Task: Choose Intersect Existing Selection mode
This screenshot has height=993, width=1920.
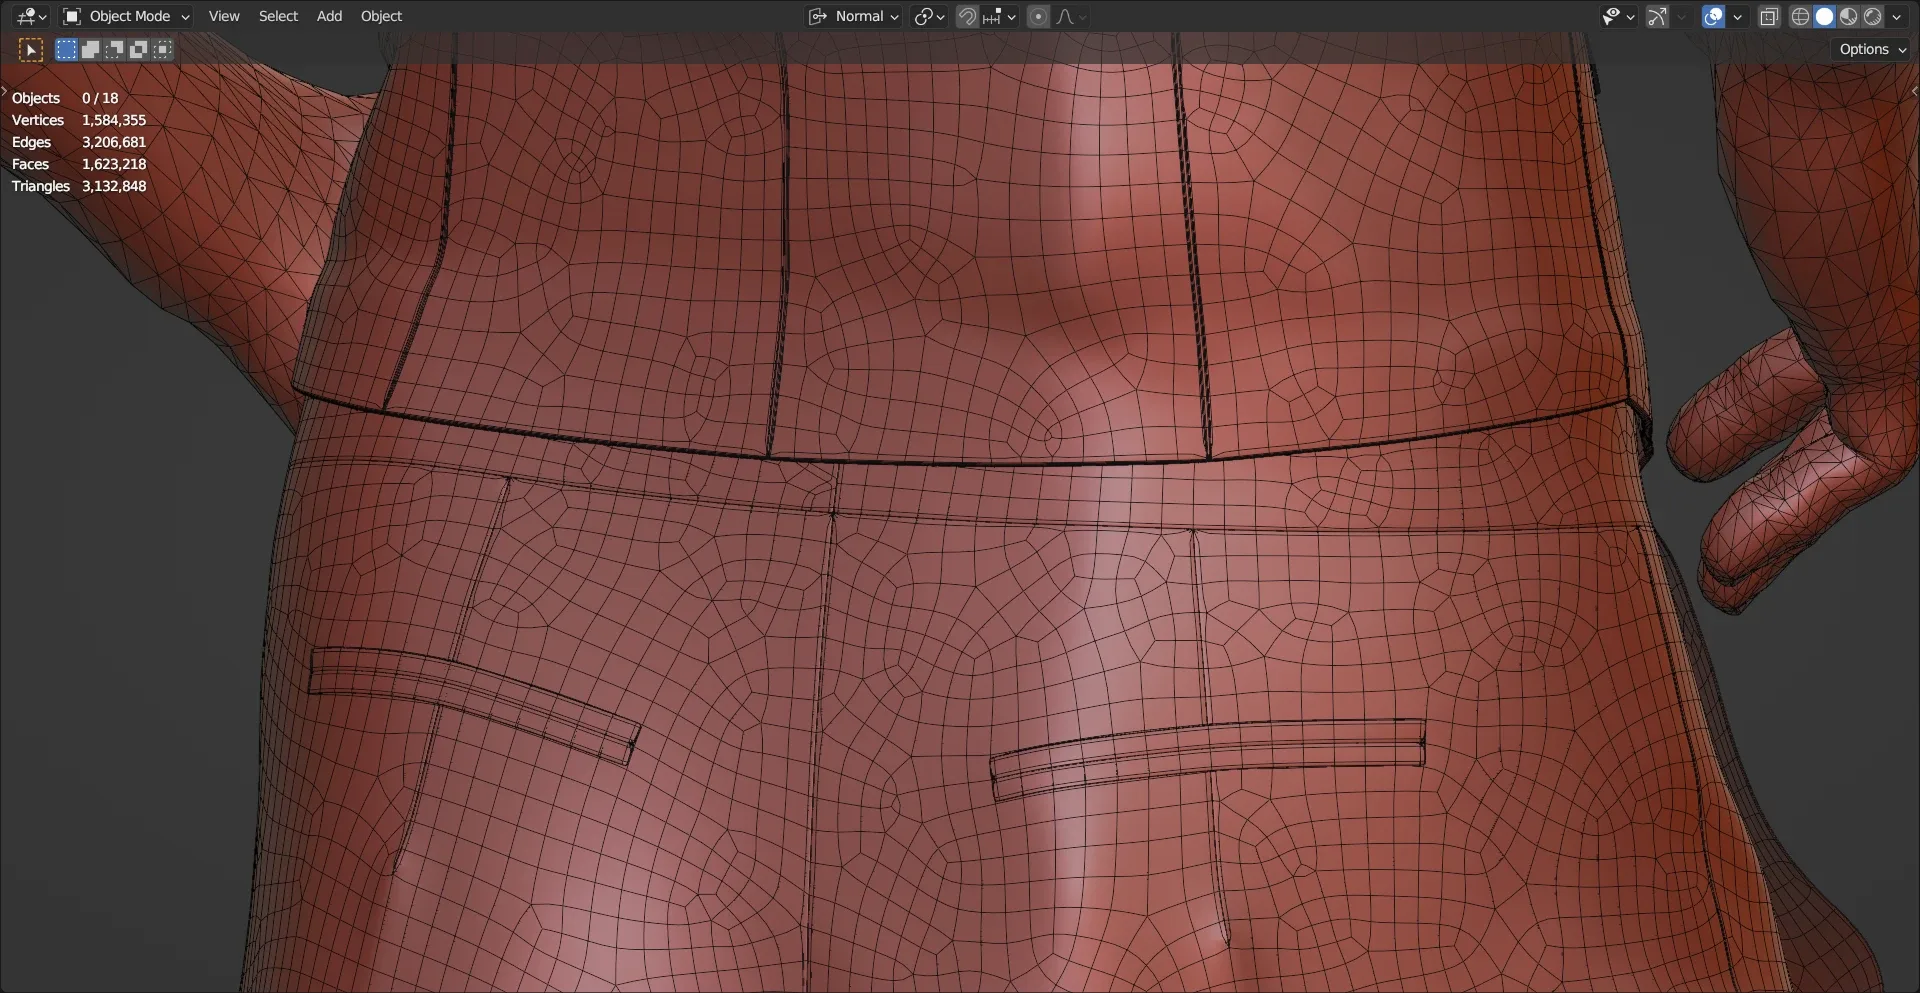Action: (x=162, y=49)
